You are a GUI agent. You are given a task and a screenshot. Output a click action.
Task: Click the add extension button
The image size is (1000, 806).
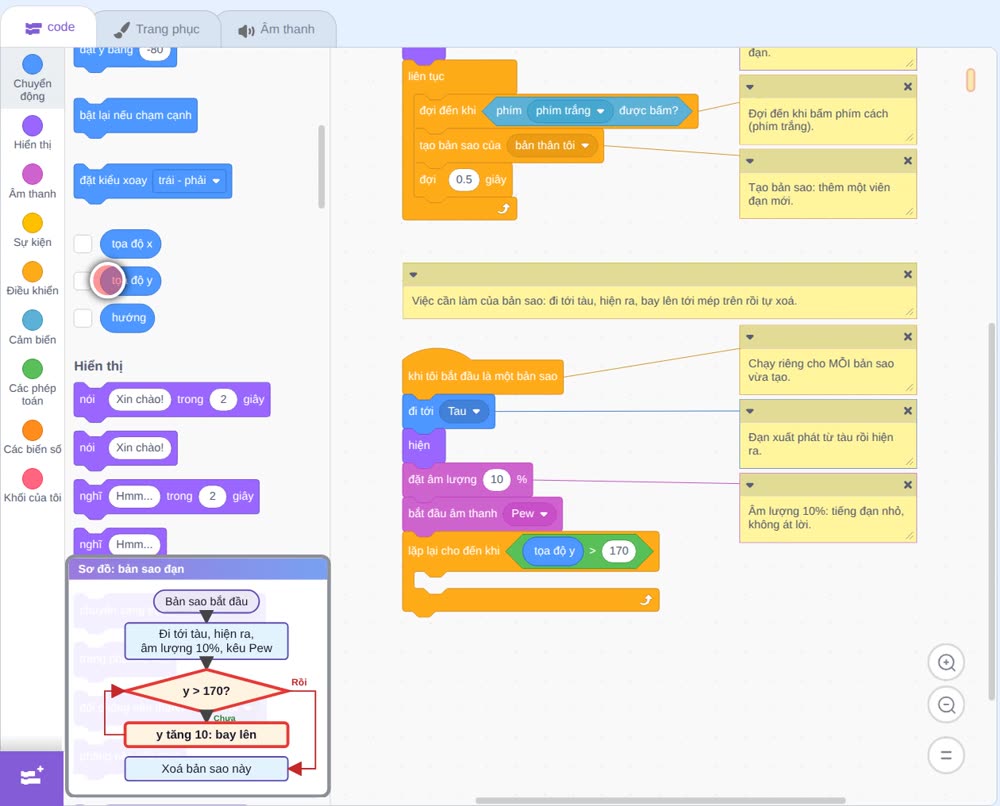tap(31, 778)
